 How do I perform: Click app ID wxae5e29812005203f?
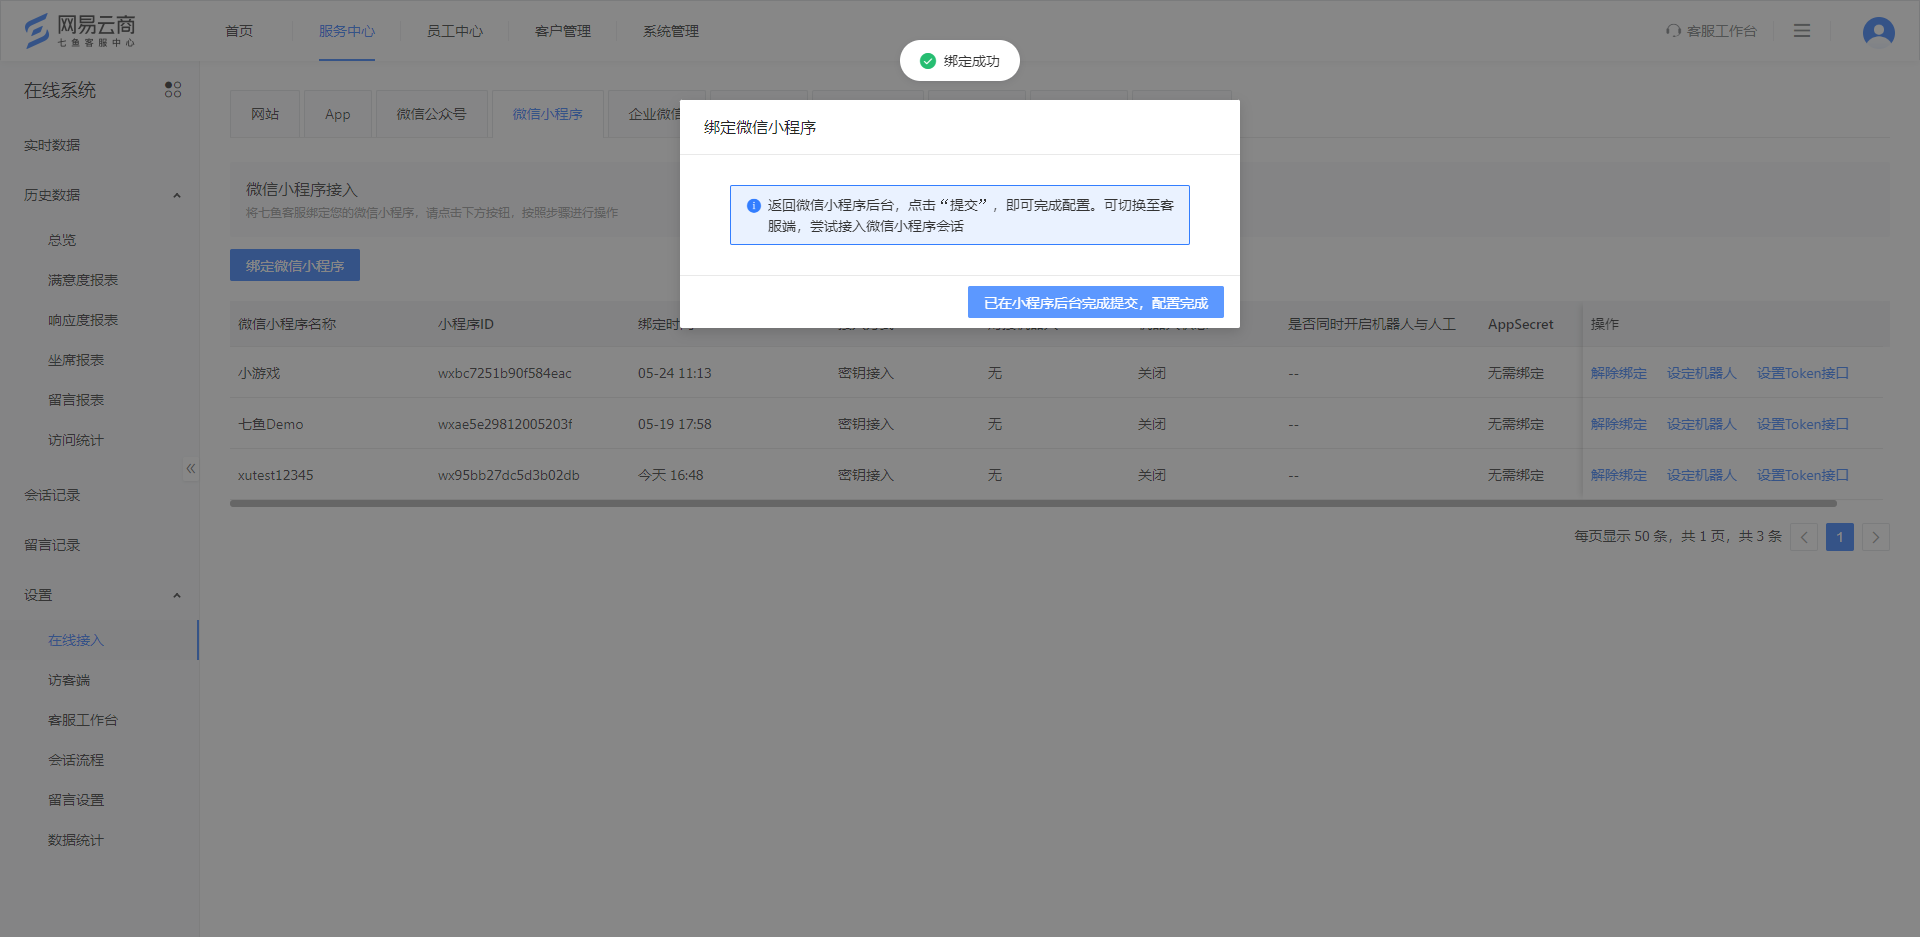pyautogui.click(x=505, y=424)
